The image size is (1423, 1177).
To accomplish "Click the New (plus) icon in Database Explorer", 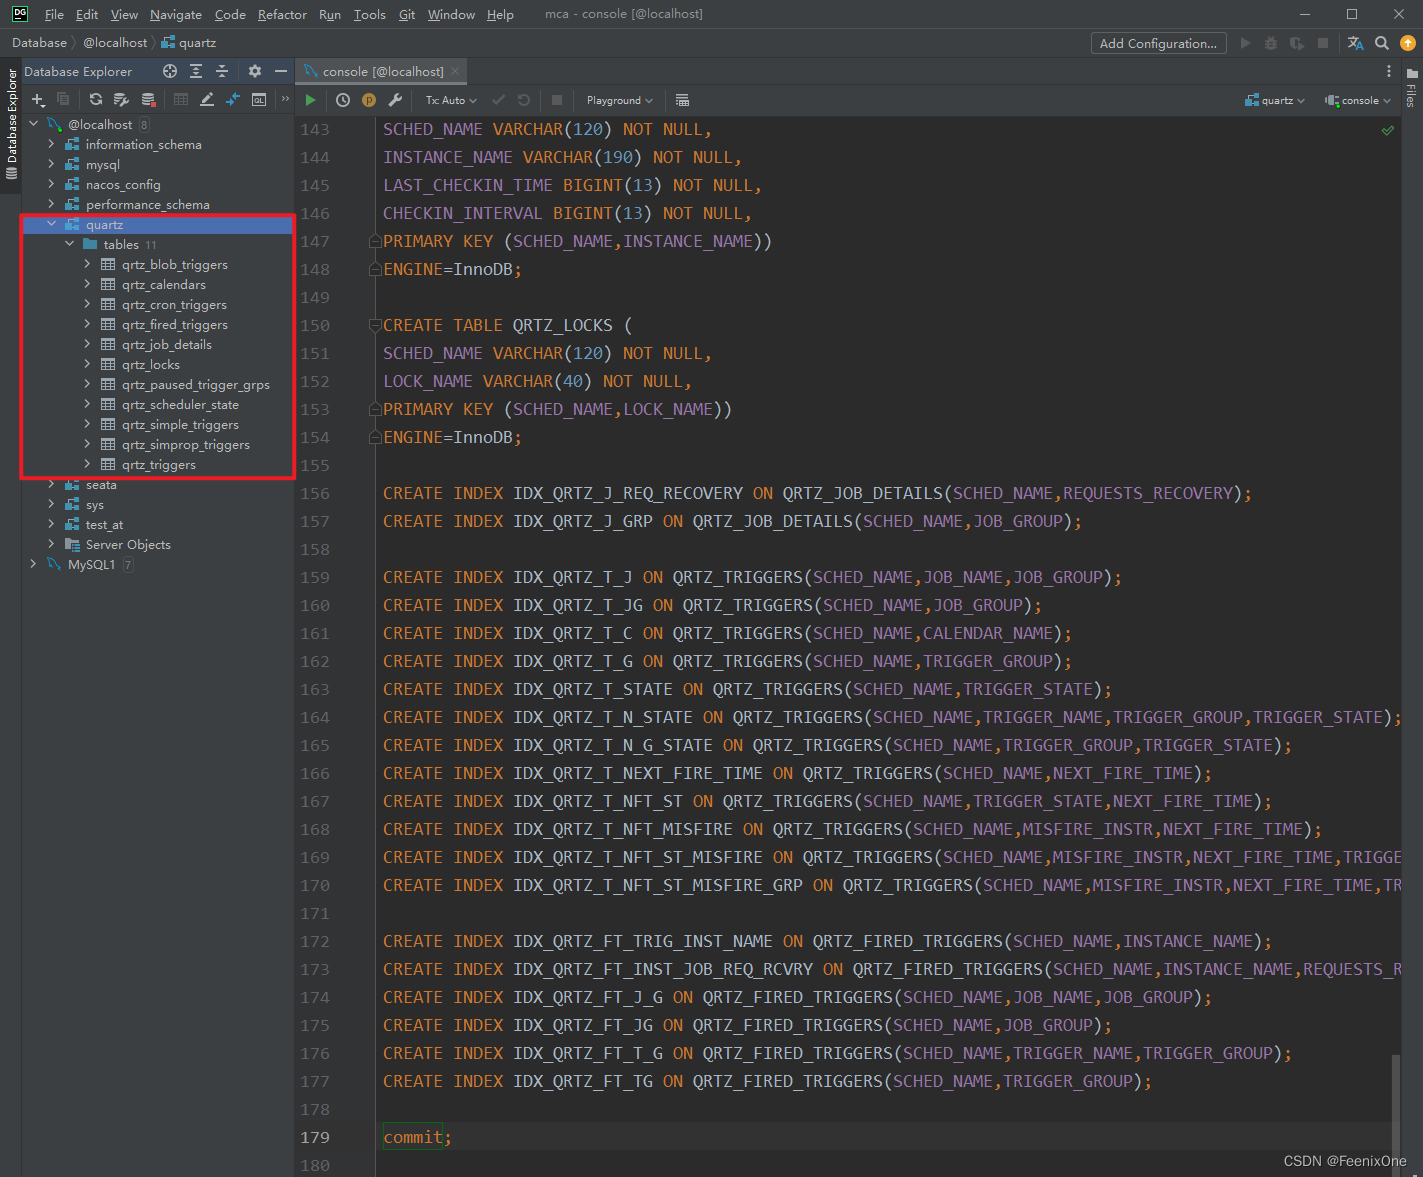I will [x=38, y=100].
